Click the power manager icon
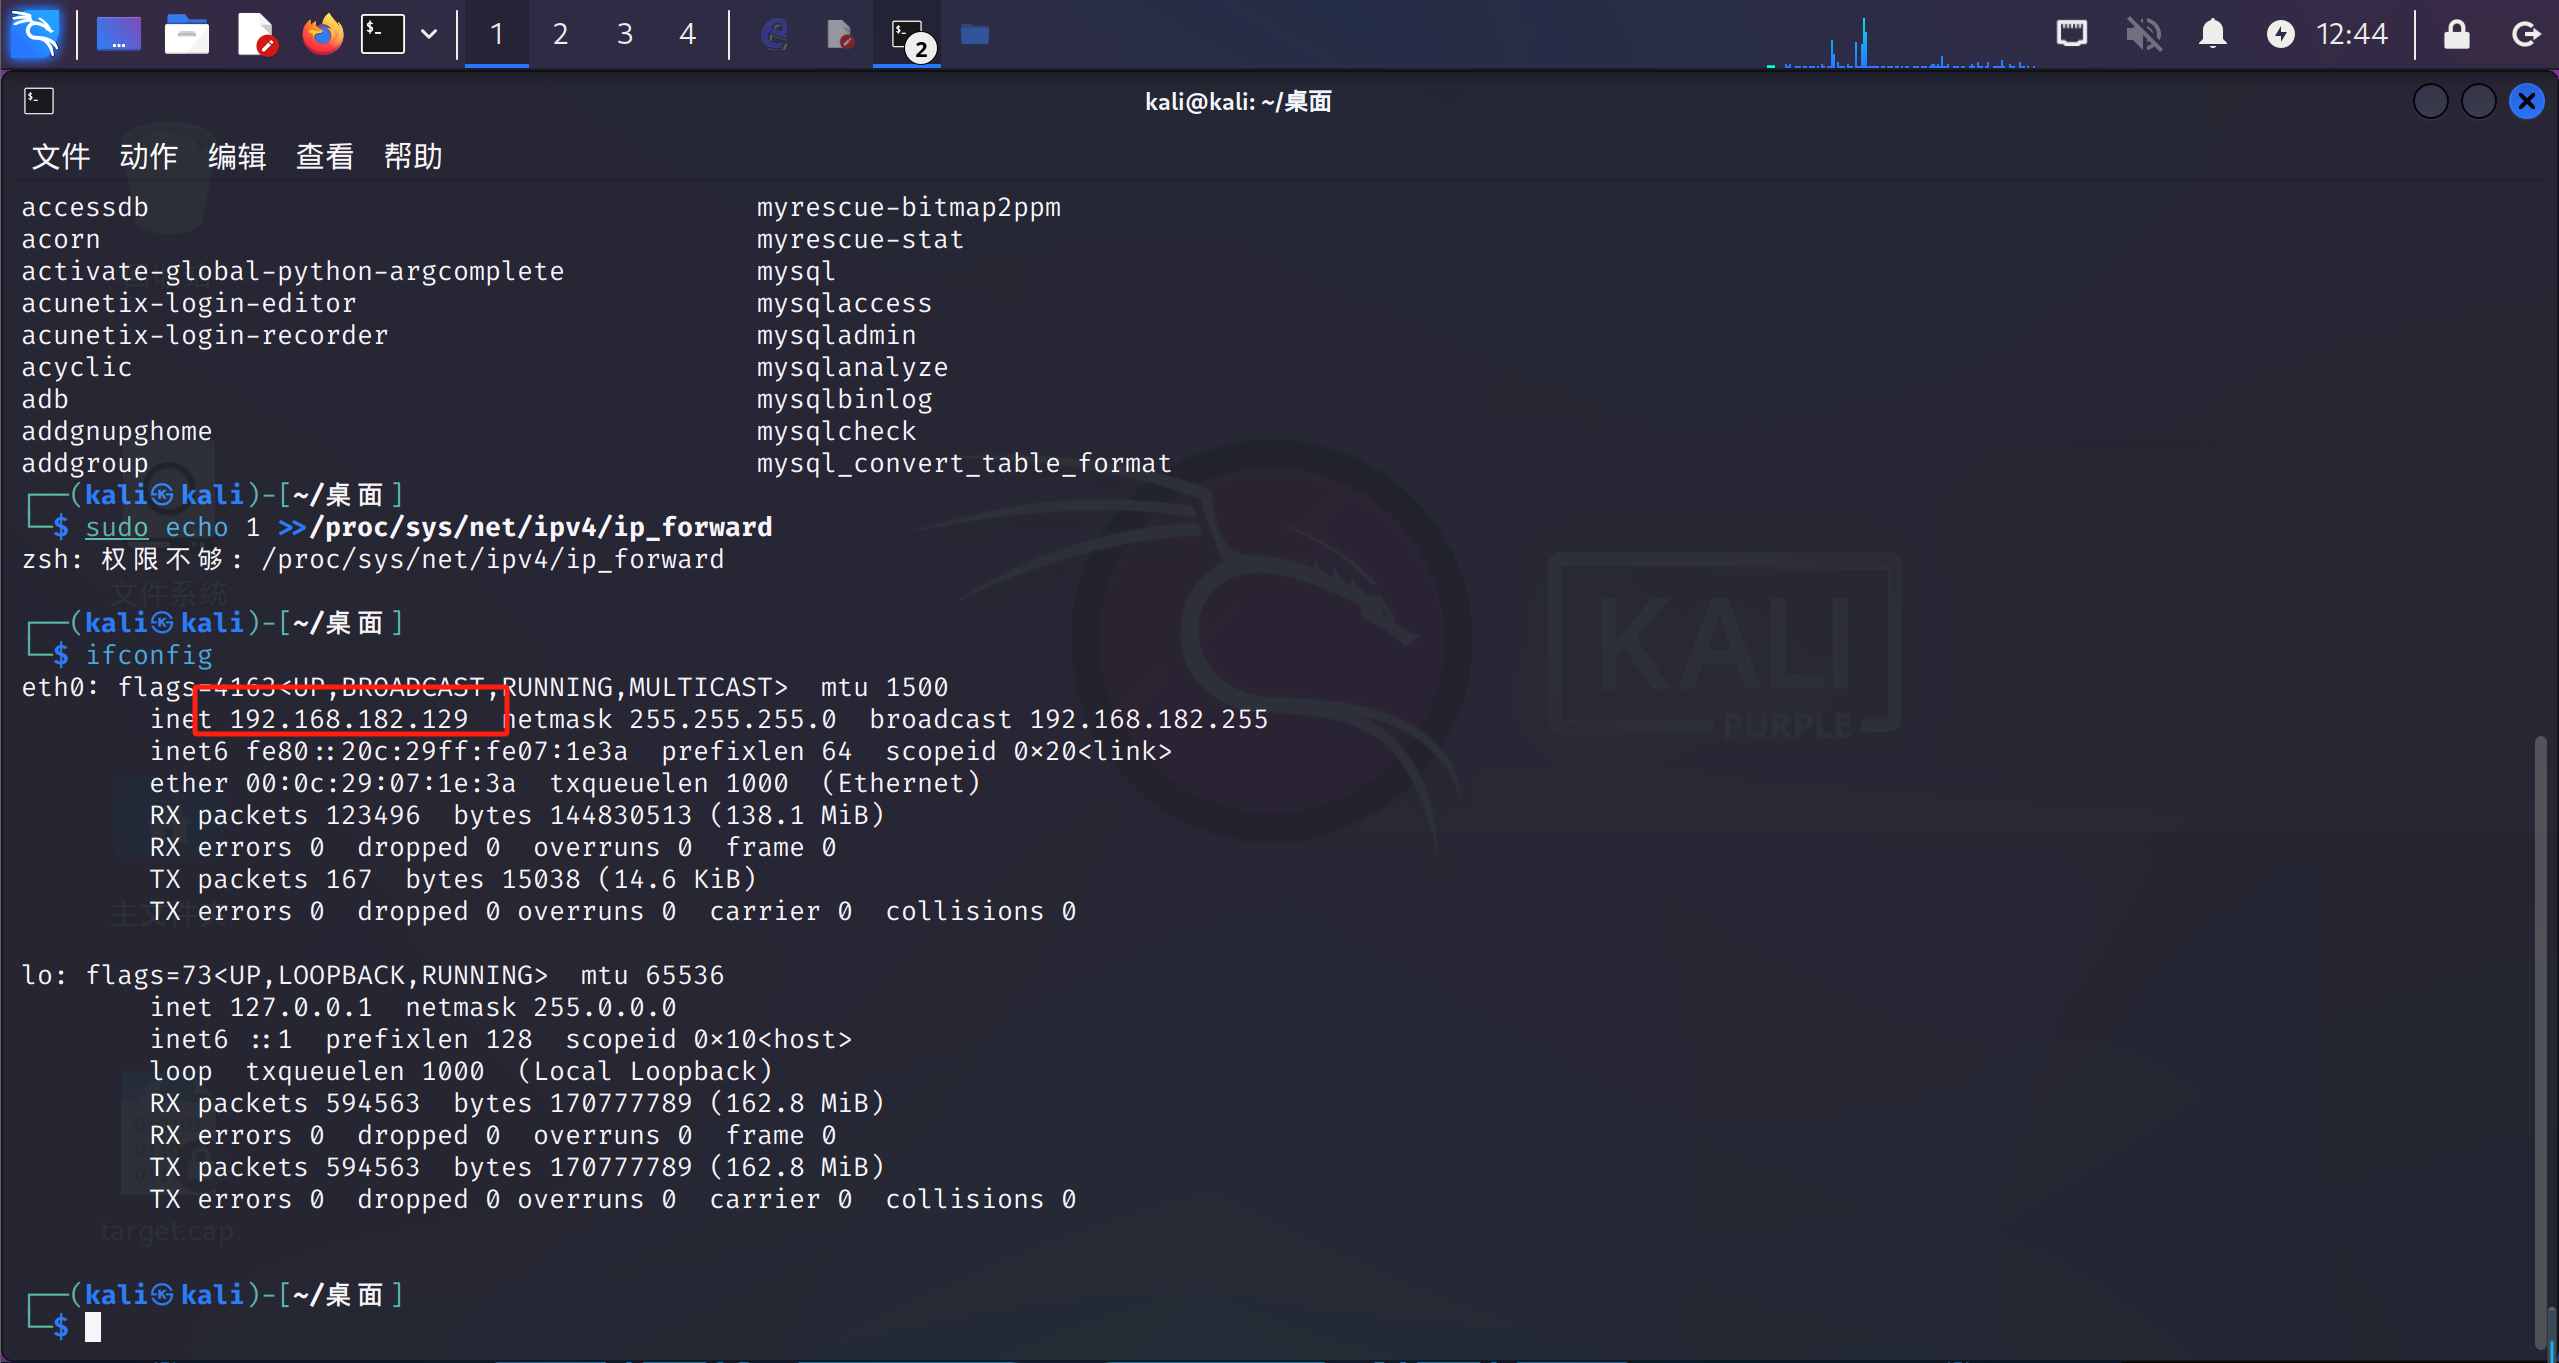This screenshot has height=1363, width=2559. (2280, 34)
